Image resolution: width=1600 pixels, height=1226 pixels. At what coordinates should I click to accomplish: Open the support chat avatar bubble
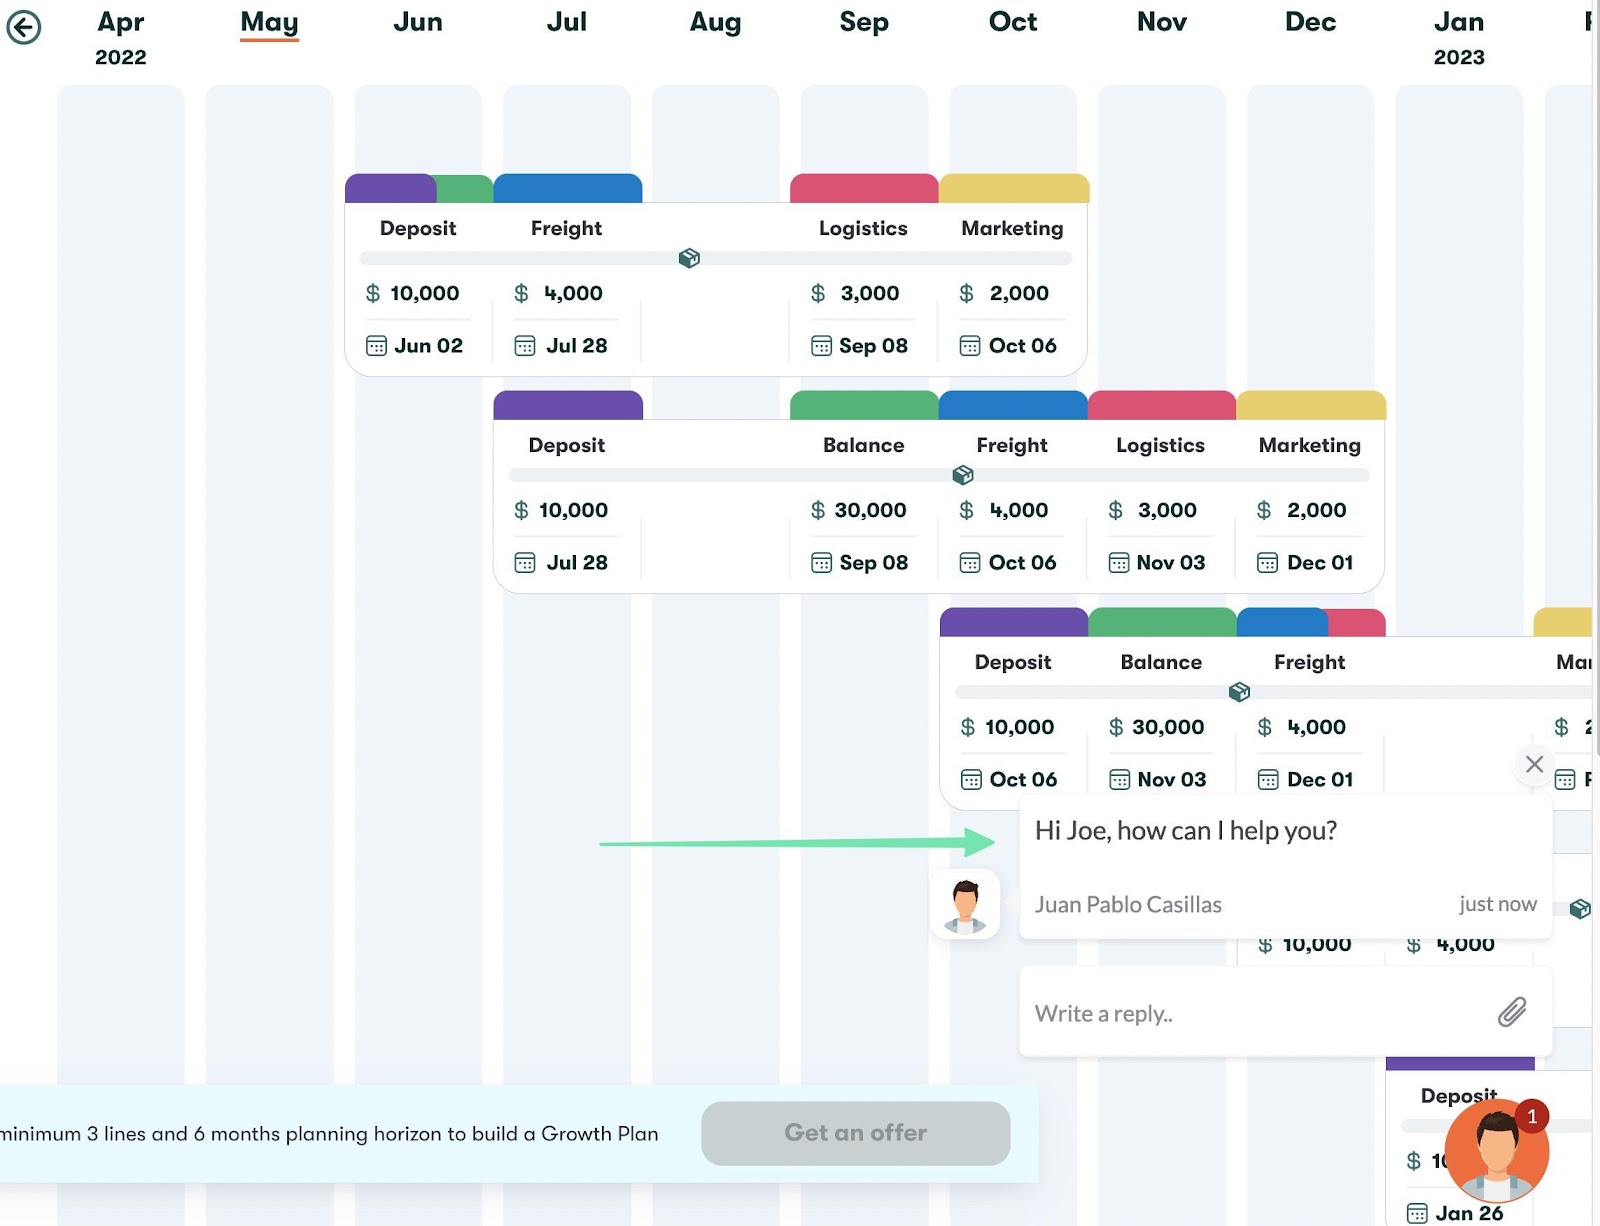(x=1497, y=1150)
